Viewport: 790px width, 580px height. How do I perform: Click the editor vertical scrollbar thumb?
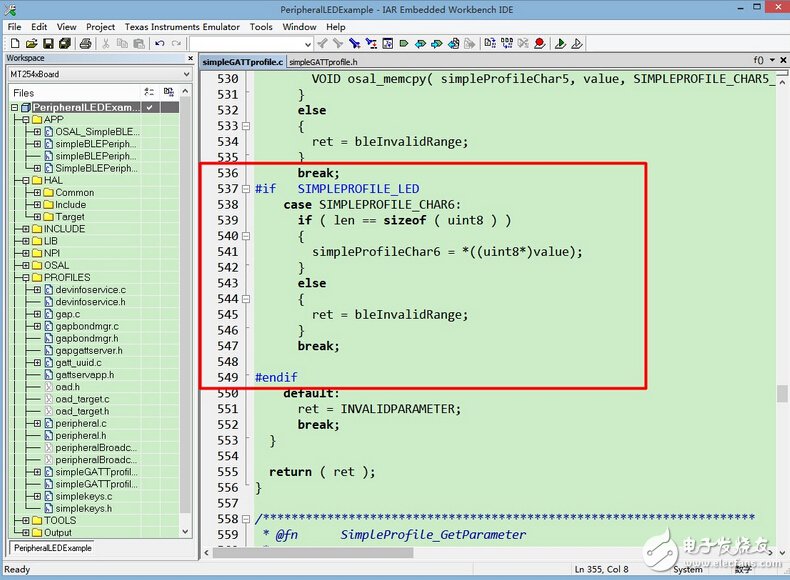pos(782,393)
